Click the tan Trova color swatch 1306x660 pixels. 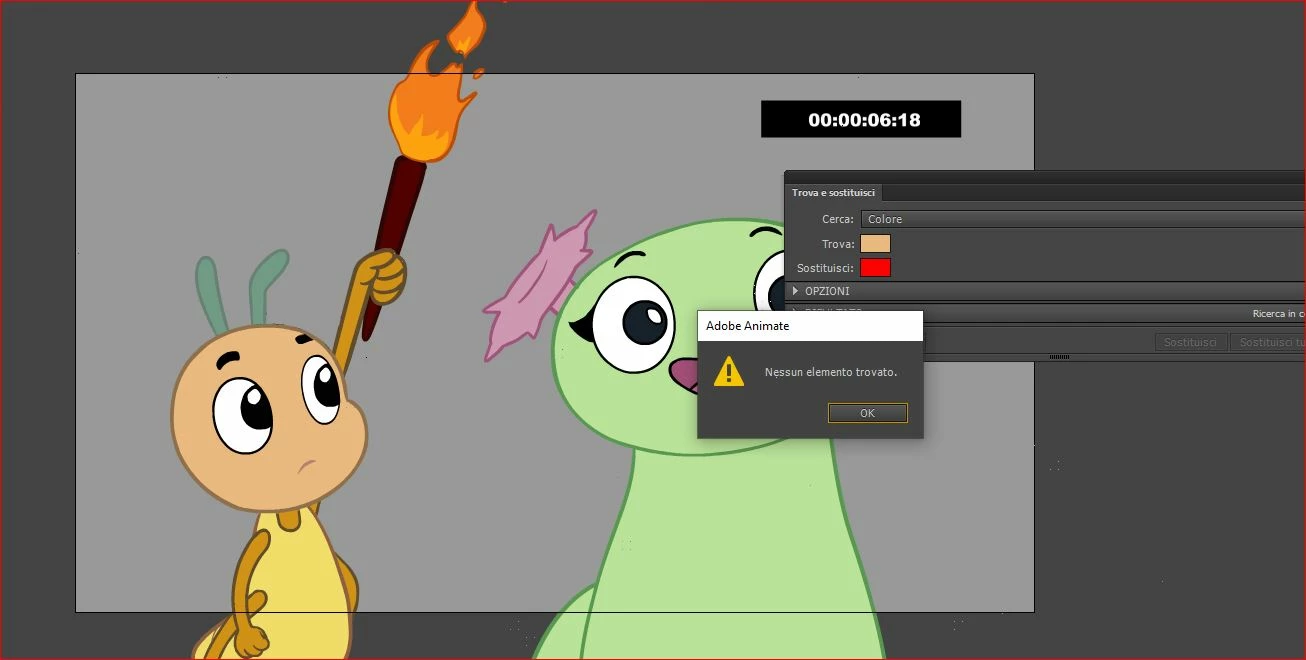click(x=875, y=244)
